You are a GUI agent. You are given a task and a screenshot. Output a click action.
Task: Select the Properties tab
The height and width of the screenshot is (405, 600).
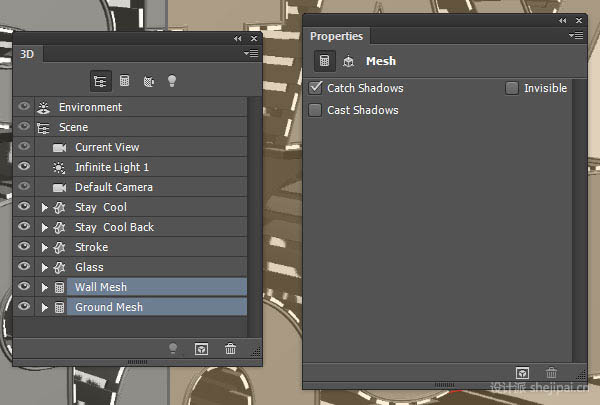(x=336, y=36)
